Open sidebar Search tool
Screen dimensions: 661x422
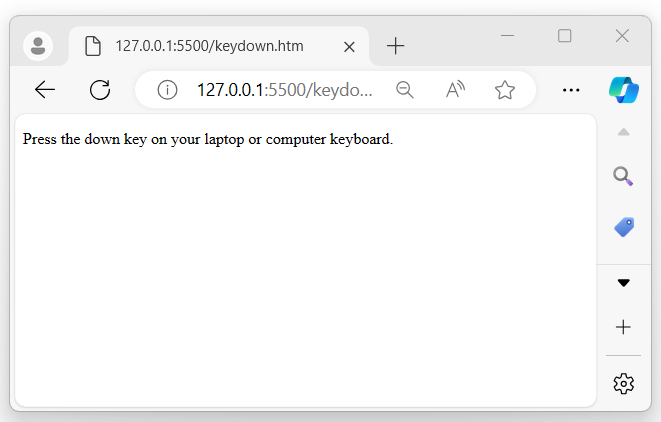point(623,177)
